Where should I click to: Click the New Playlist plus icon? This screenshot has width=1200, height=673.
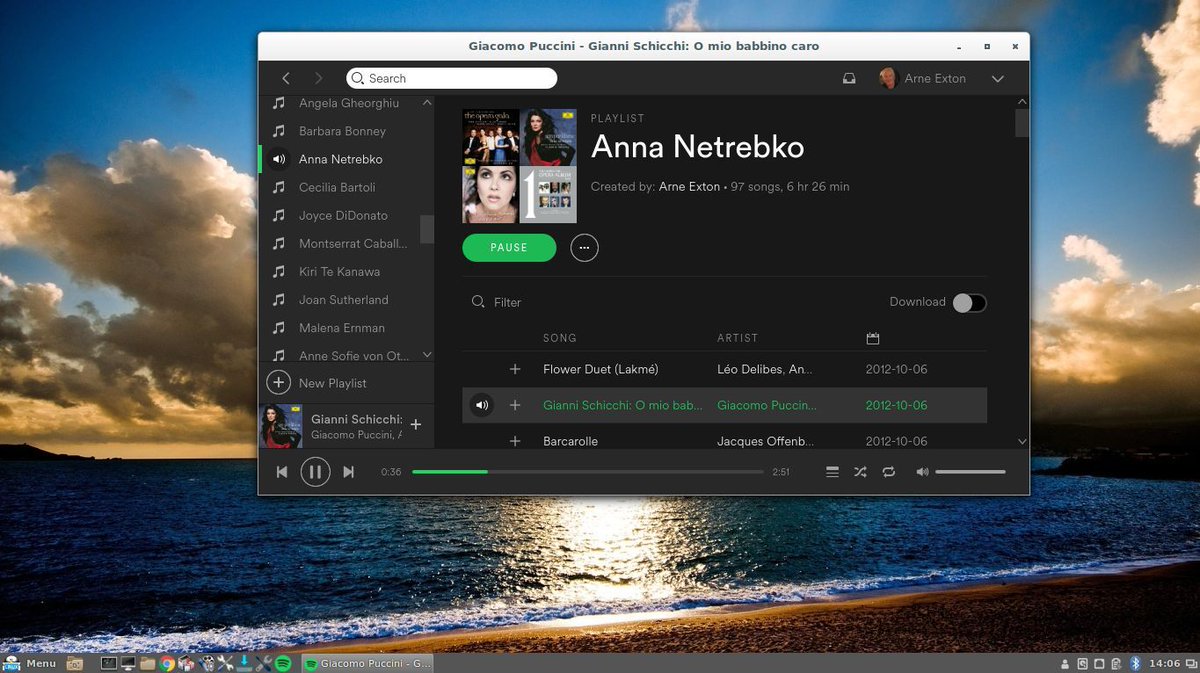[x=278, y=382]
